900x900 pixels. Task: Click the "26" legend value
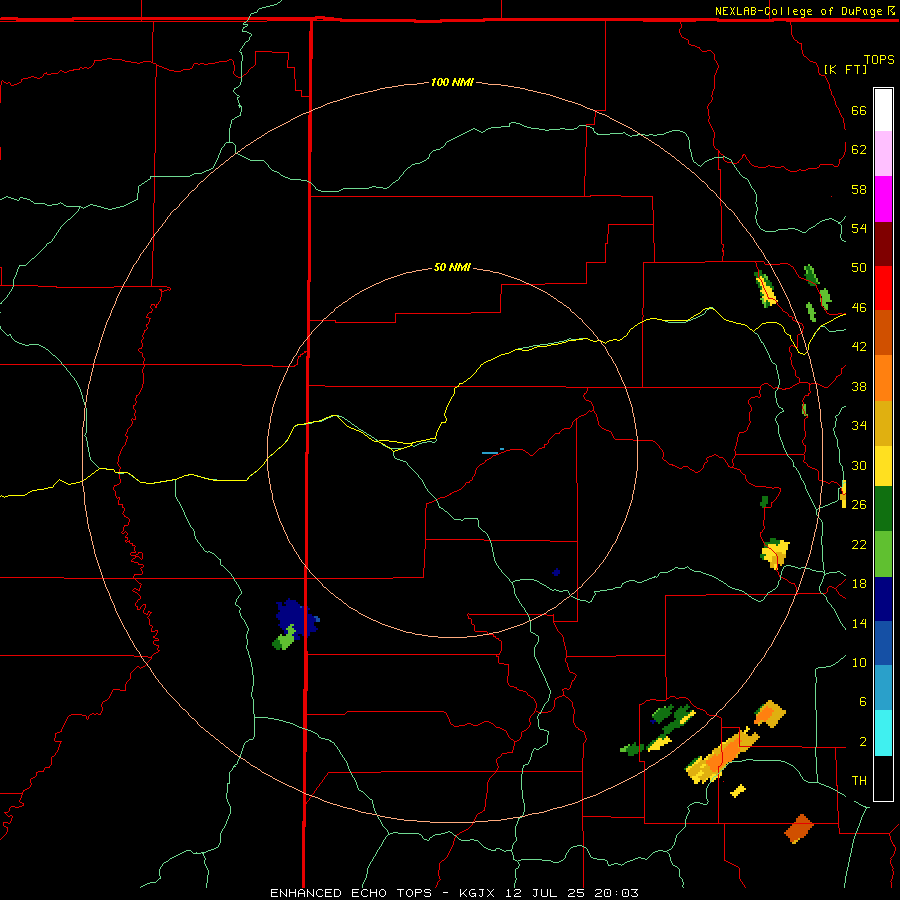(x=859, y=505)
